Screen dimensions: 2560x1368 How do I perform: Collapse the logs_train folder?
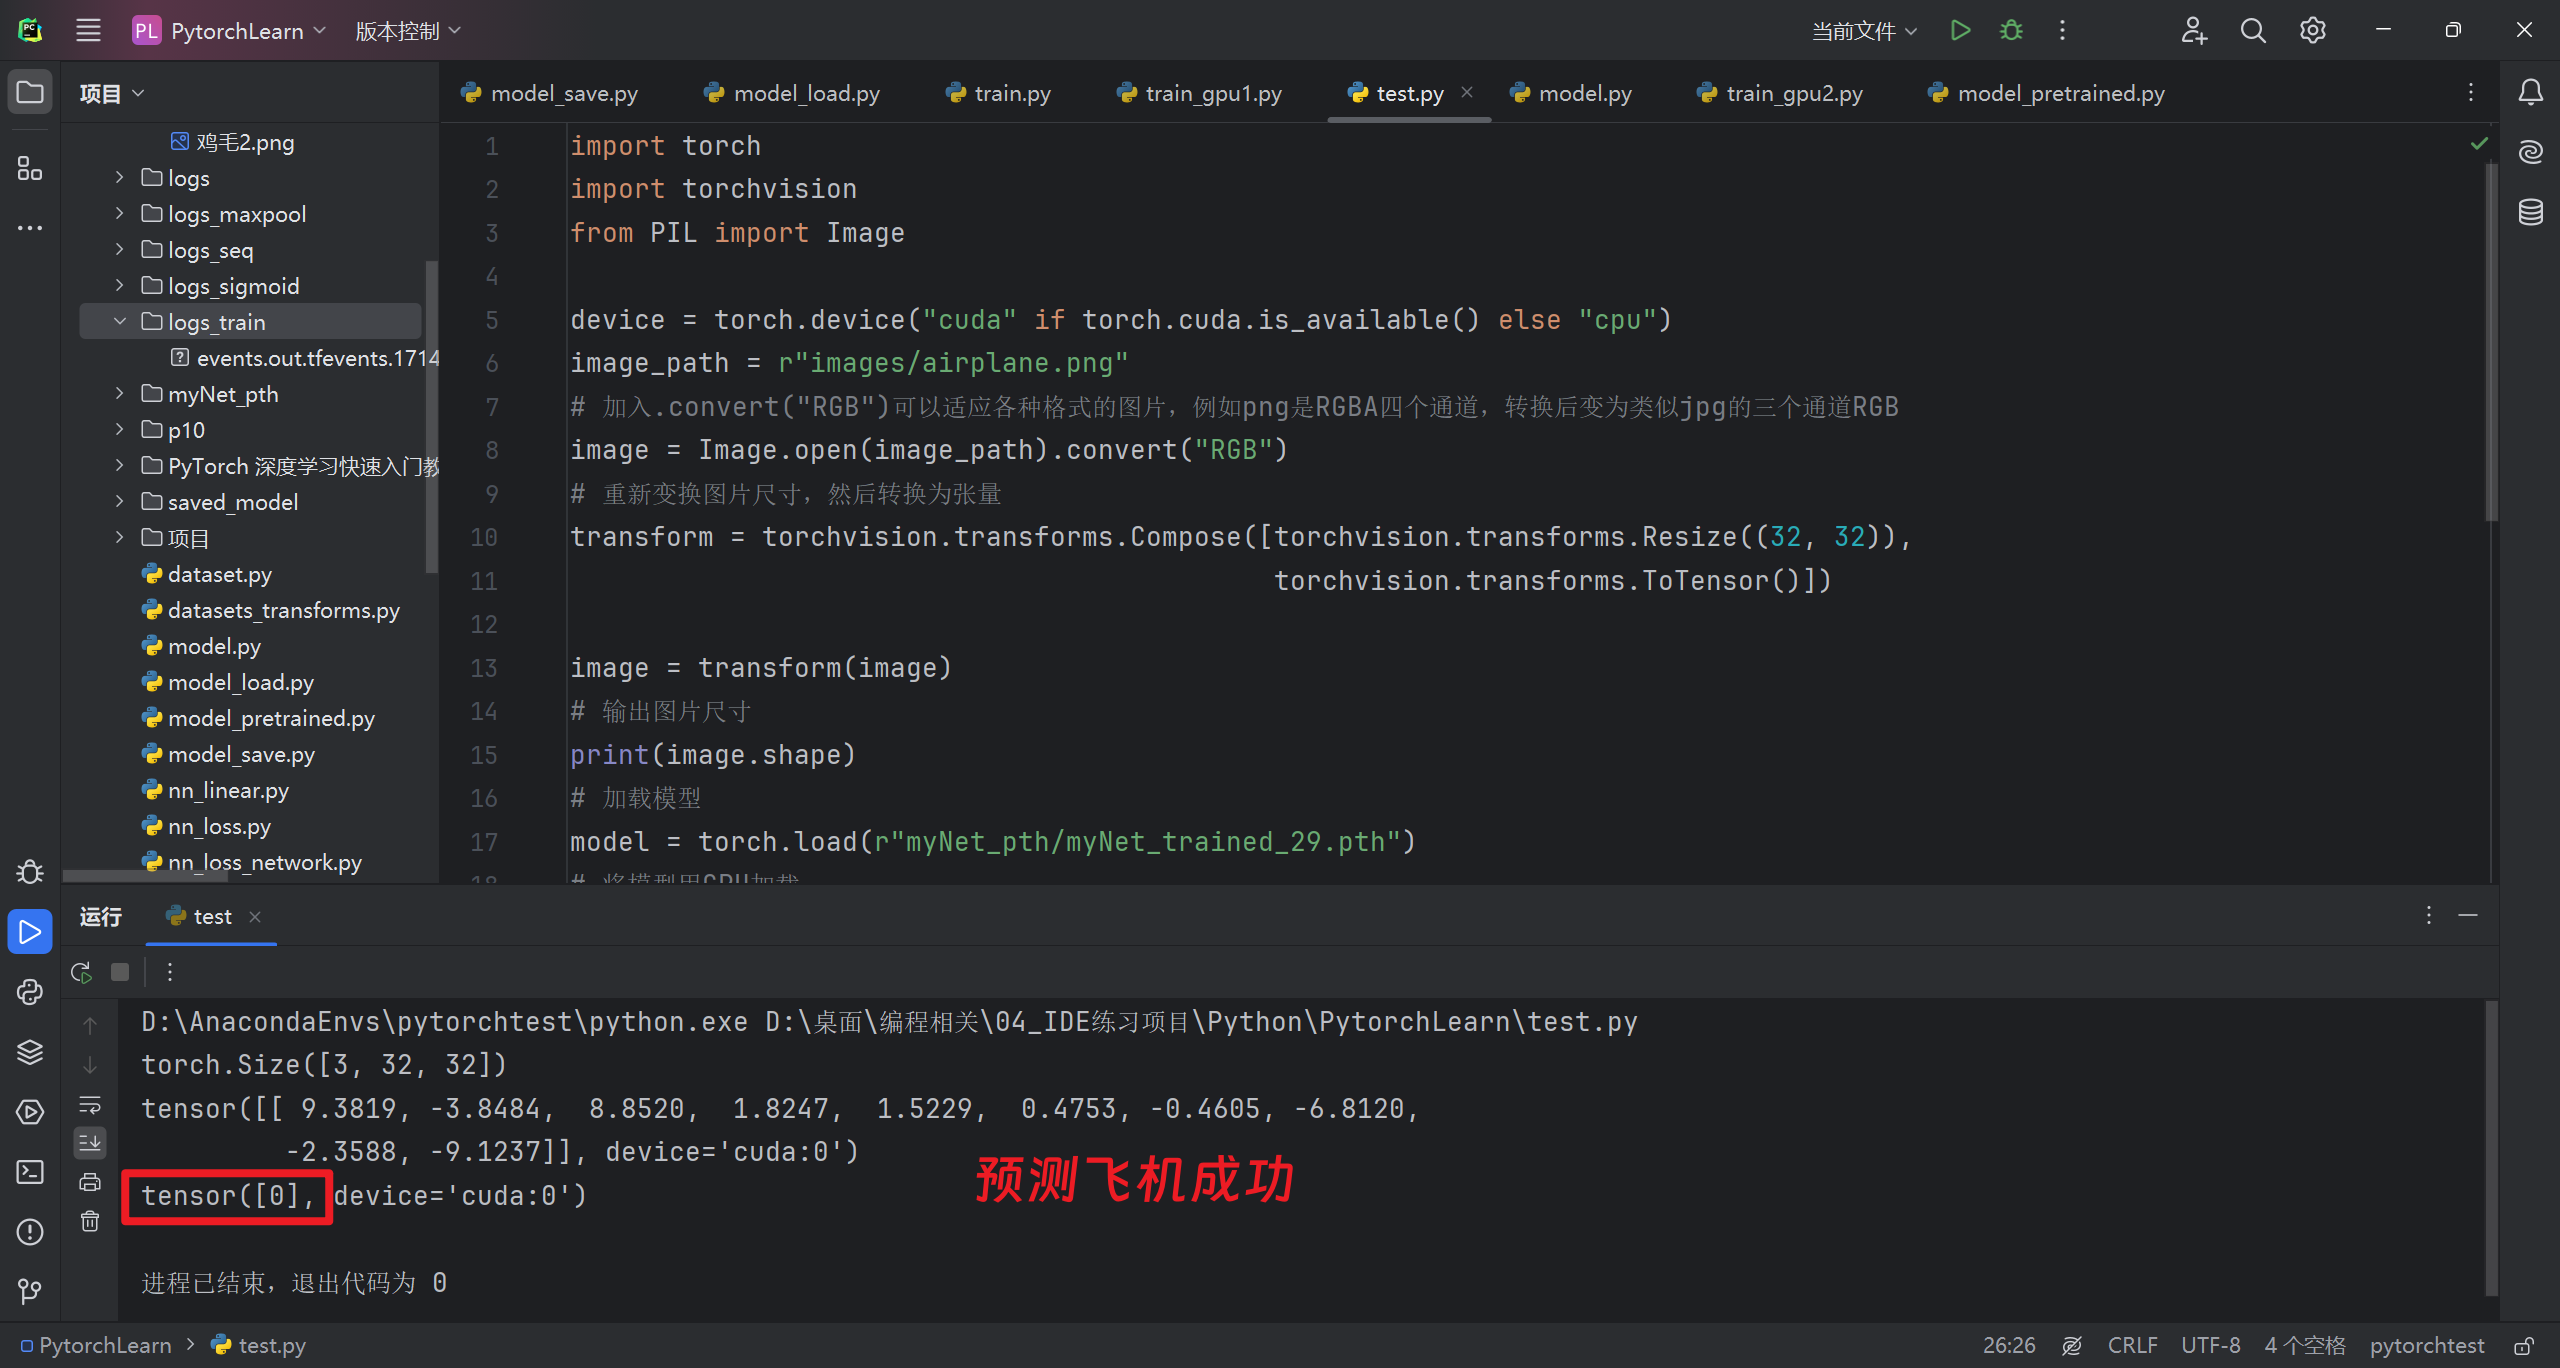click(120, 322)
